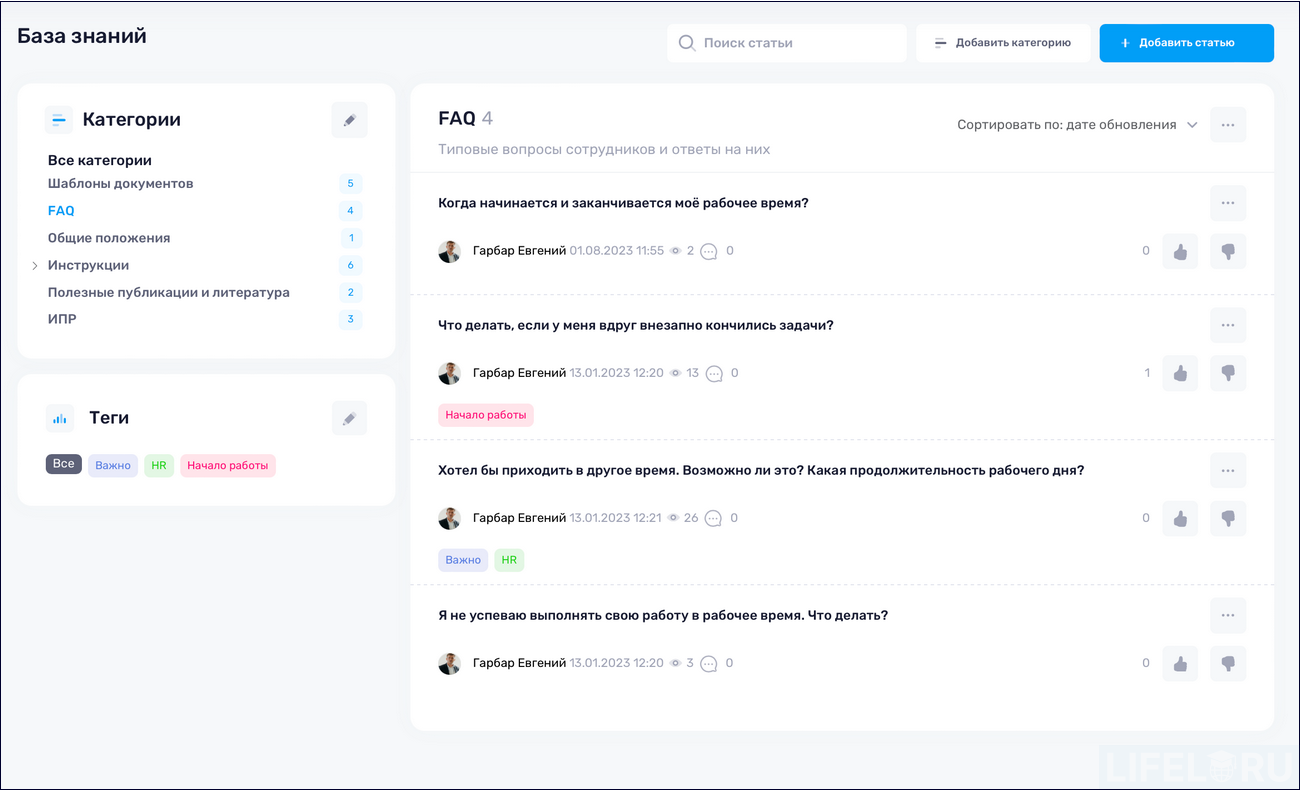
Task: Click the pencil icon in the Теги panel
Action: (x=349, y=417)
